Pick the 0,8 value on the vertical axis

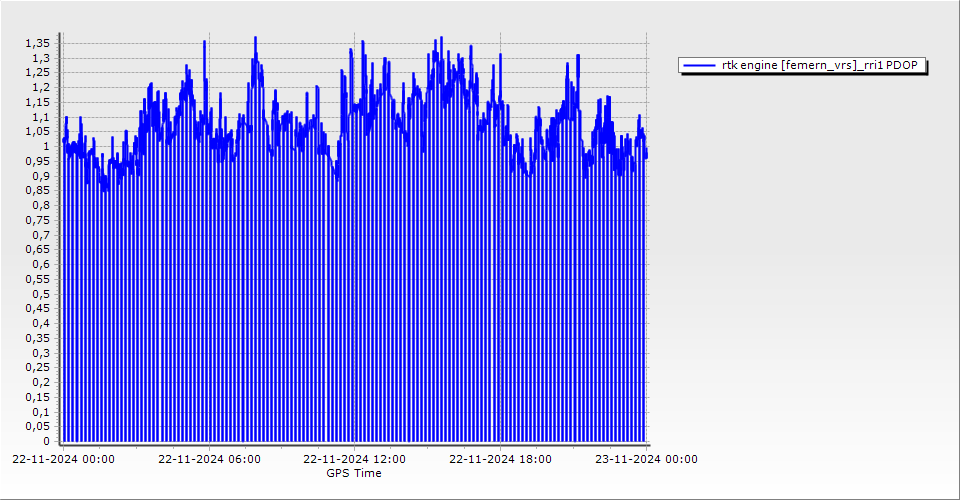click(40, 205)
